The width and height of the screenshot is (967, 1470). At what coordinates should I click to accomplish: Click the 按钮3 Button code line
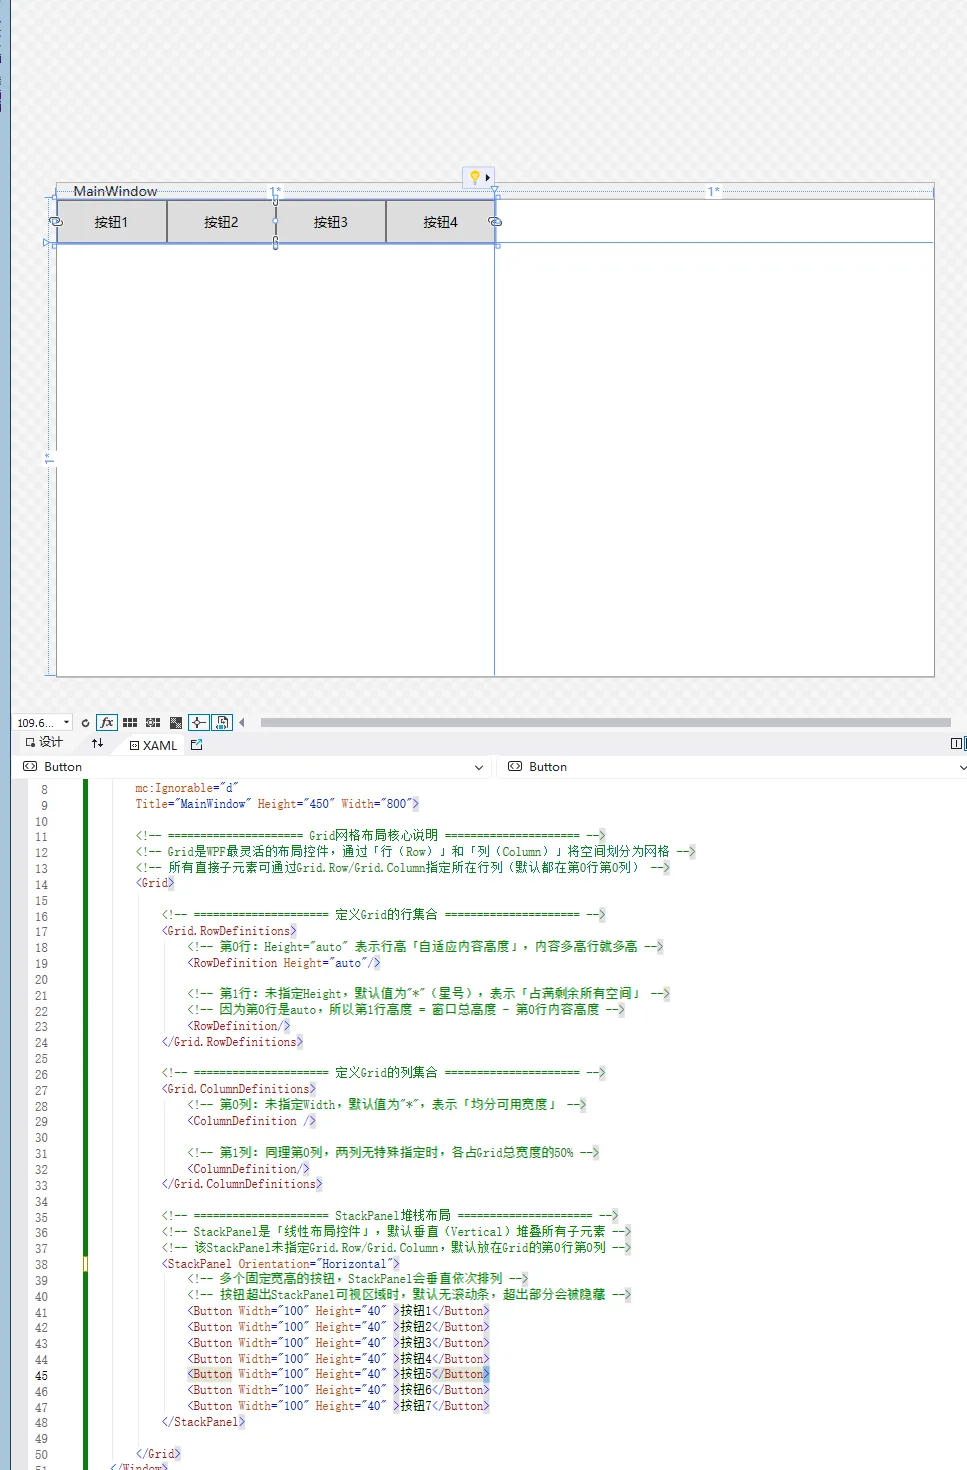tap(339, 1343)
